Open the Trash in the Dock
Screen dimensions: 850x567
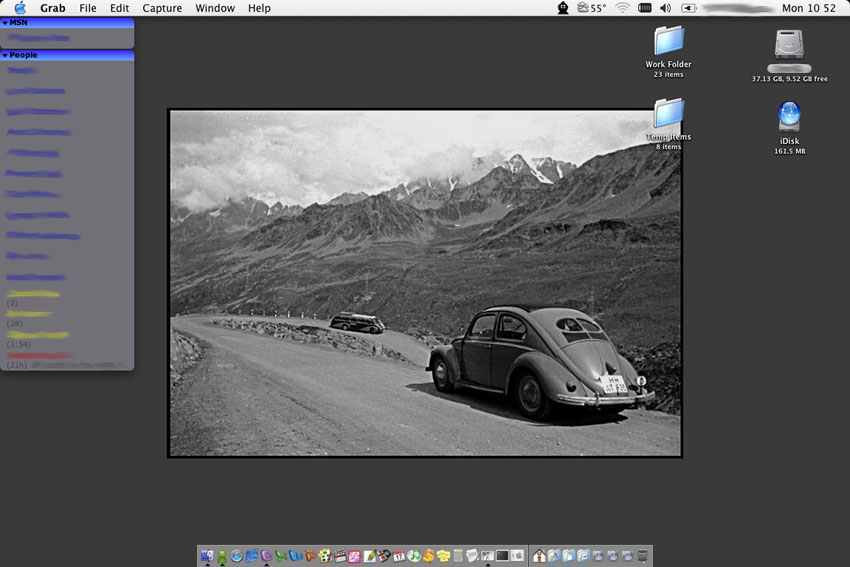(x=642, y=555)
